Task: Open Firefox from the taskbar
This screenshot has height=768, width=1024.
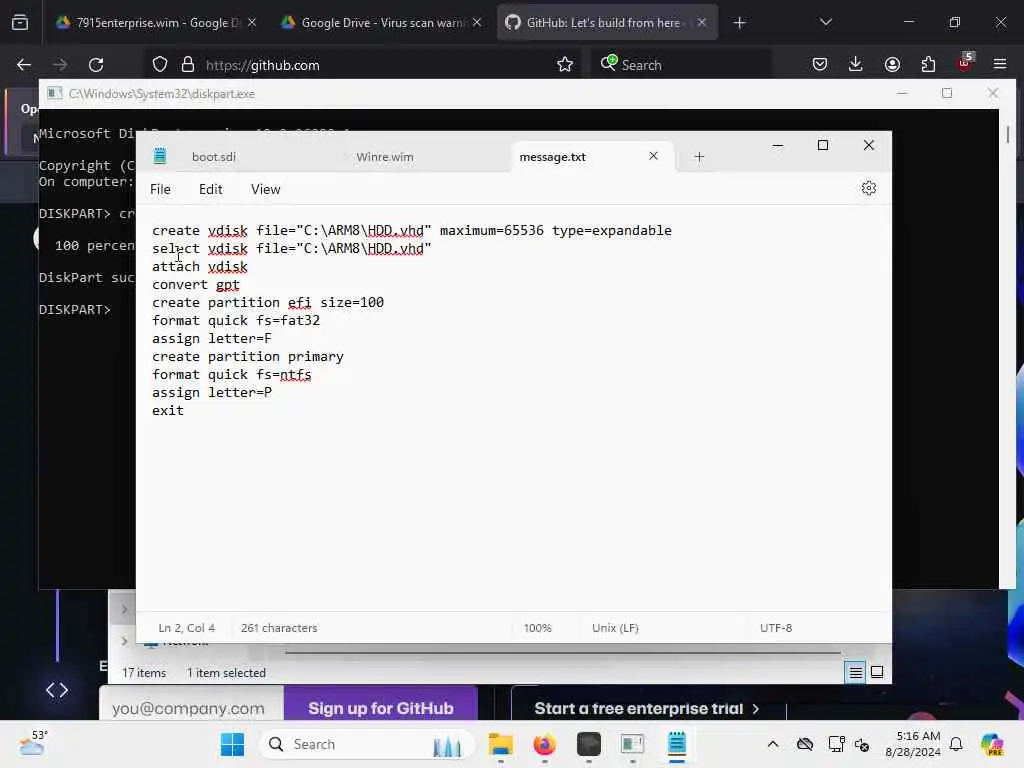Action: coord(545,744)
